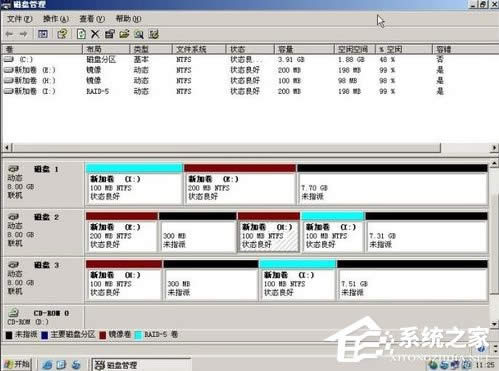Click the 磁盘 2 disk label

pos(46,217)
